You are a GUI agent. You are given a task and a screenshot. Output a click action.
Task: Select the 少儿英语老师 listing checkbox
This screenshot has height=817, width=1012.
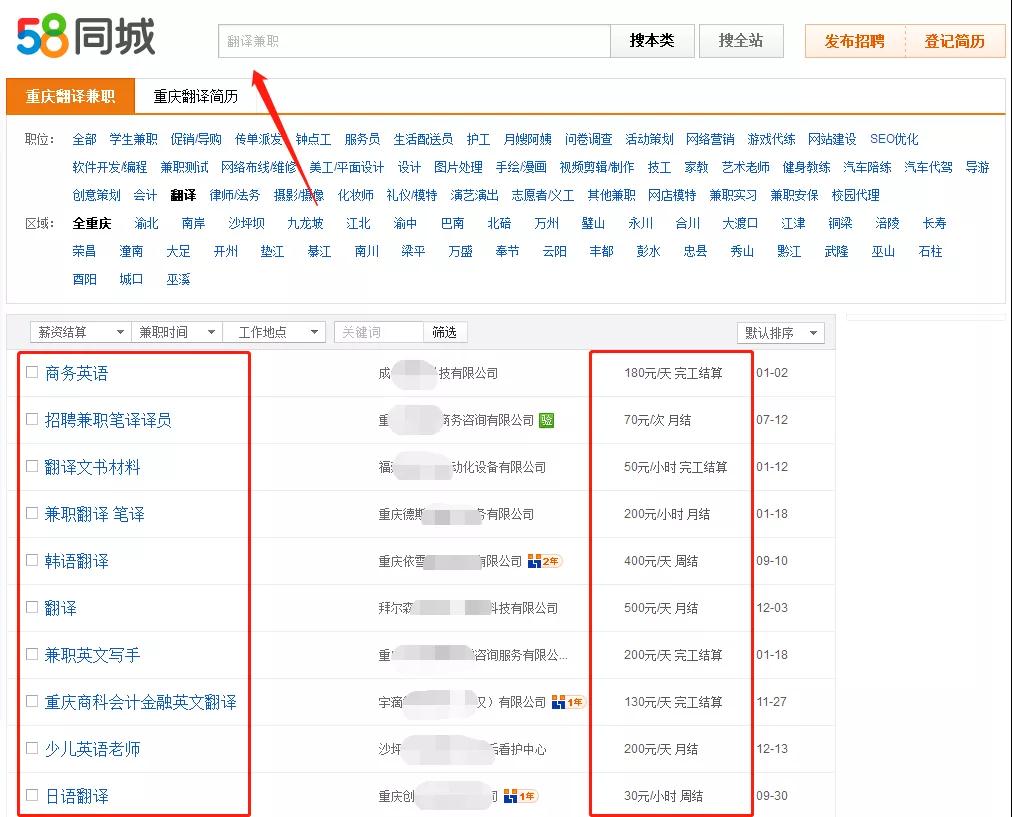pyautogui.click(x=32, y=748)
